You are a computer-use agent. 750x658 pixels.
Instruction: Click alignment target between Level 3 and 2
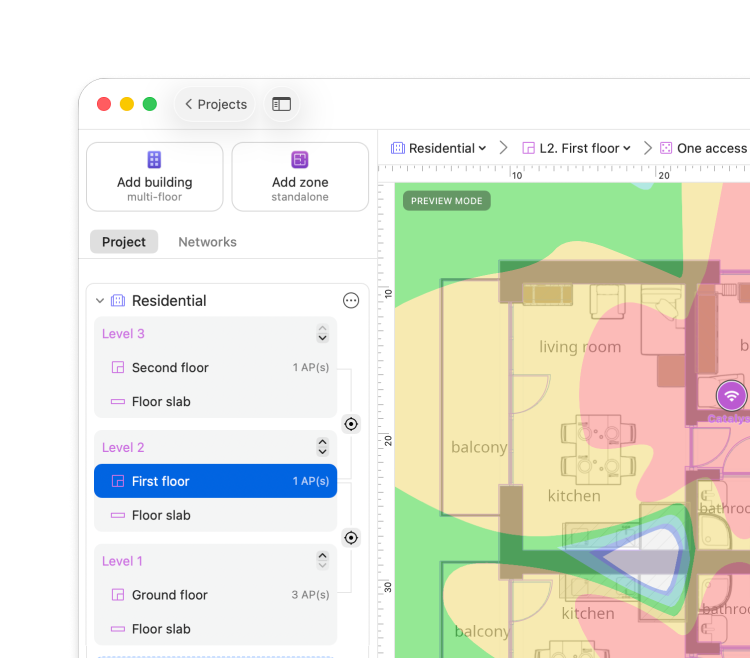351,424
